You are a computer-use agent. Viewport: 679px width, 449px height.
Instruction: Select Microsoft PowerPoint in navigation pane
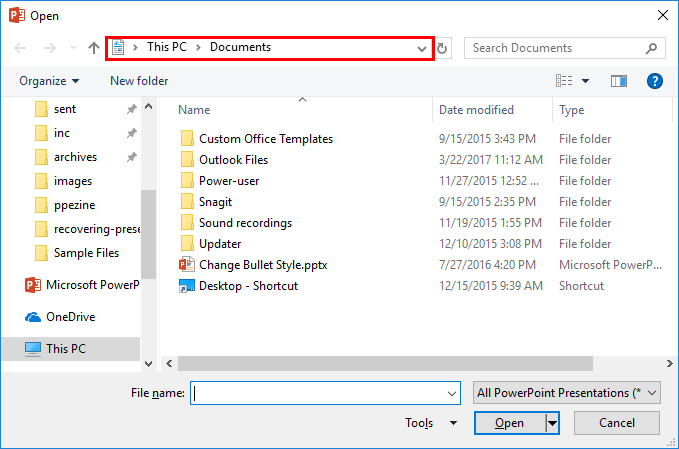[81, 285]
